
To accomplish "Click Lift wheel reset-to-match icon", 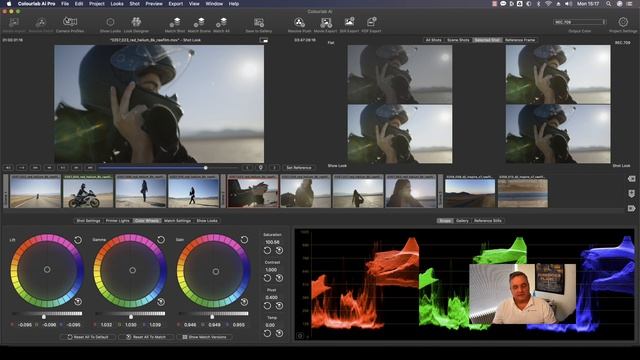I will 78,302.
